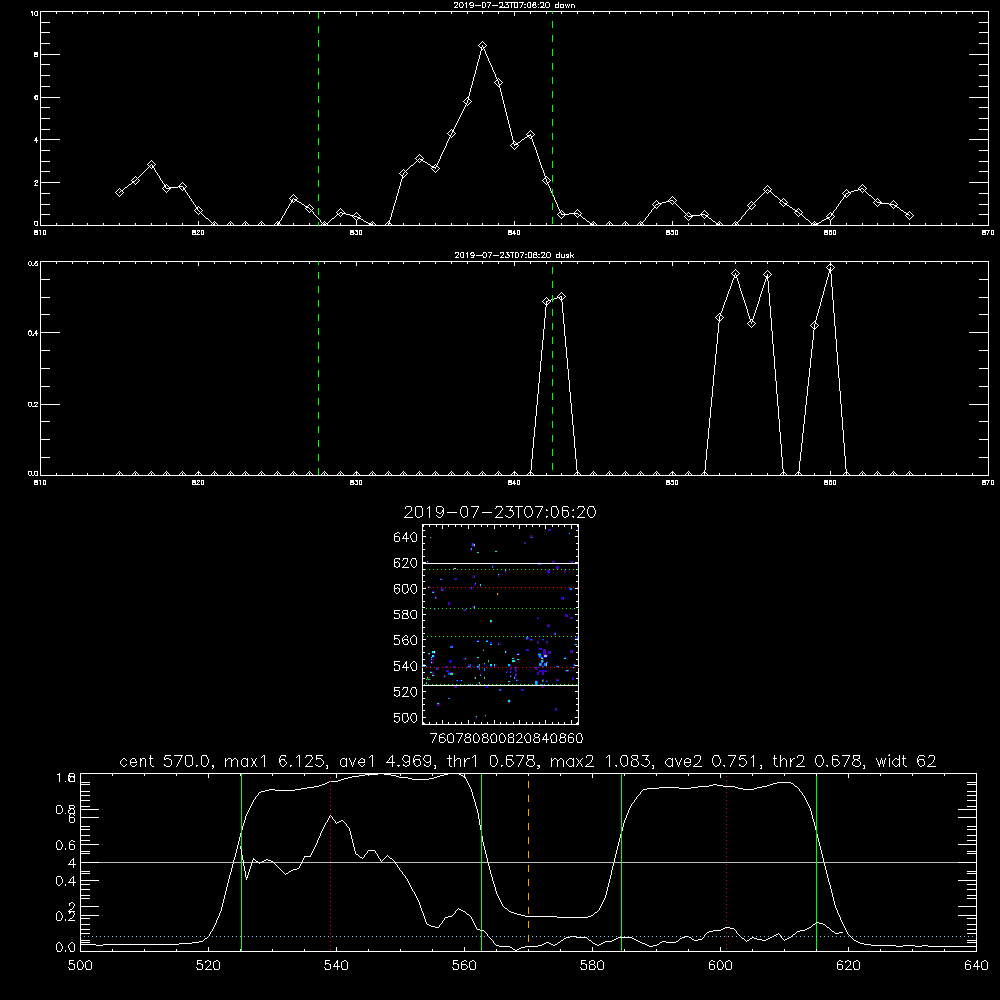This screenshot has height=1000, width=1000.
Task: Click the lower red dotted line in the spectral image
Action: (x=501, y=667)
